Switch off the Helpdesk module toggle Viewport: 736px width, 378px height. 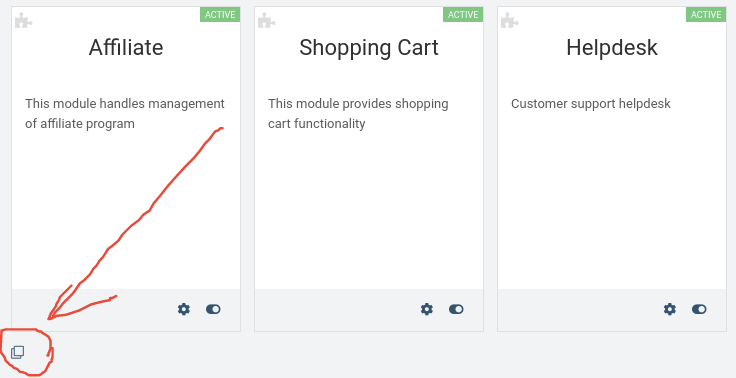click(x=699, y=309)
